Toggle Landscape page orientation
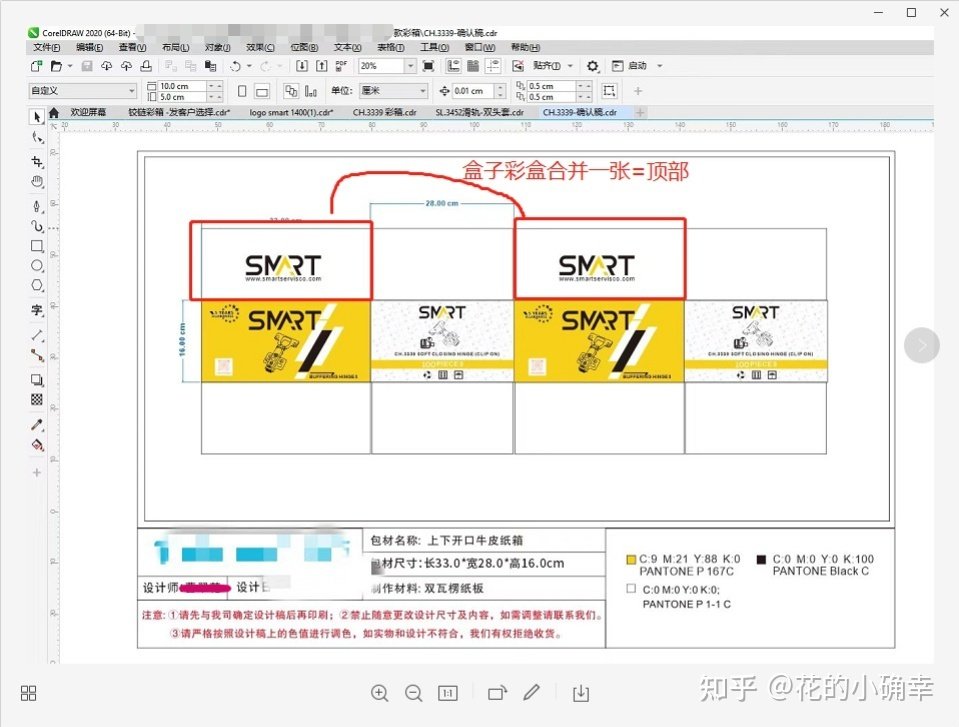 262,91
